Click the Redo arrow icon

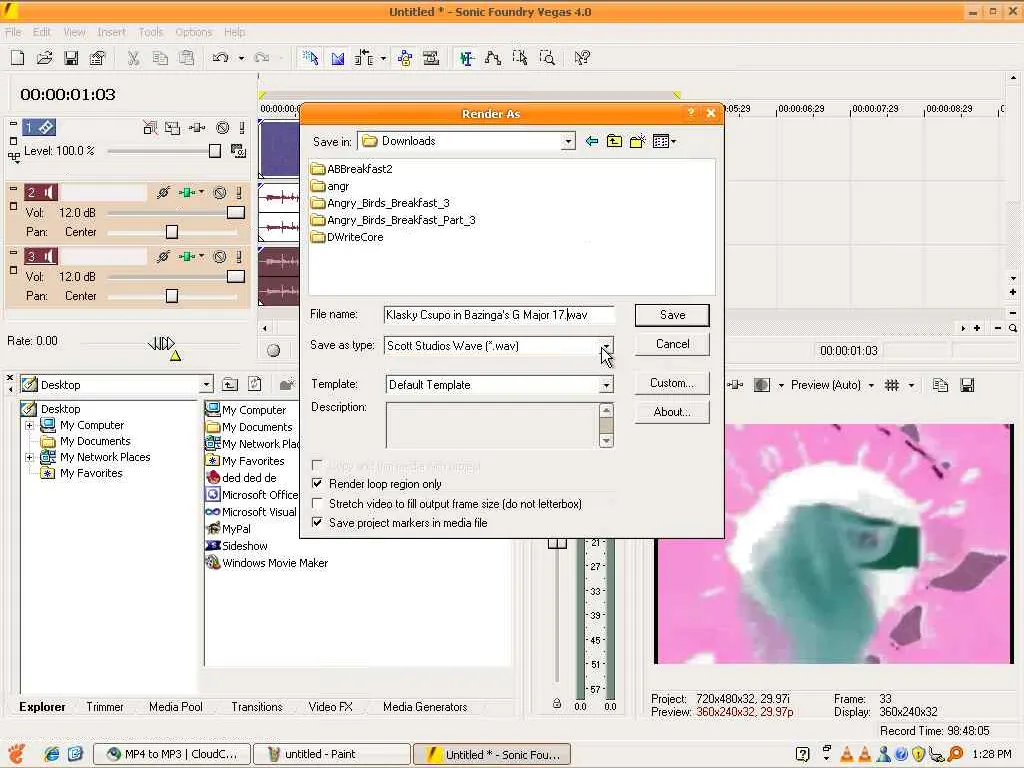[262, 58]
